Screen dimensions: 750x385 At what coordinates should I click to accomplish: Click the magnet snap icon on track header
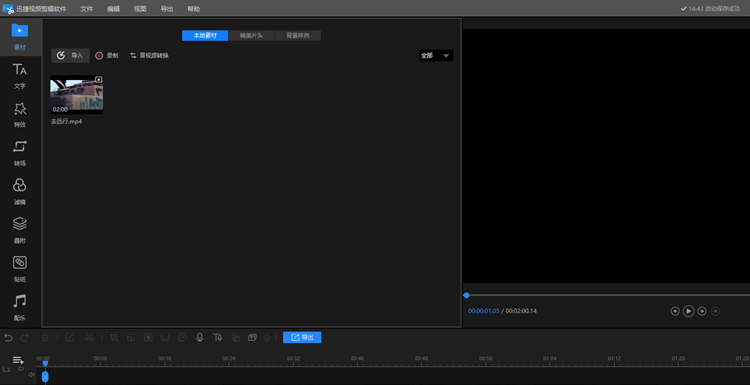pyautogui.click(x=6, y=369)
